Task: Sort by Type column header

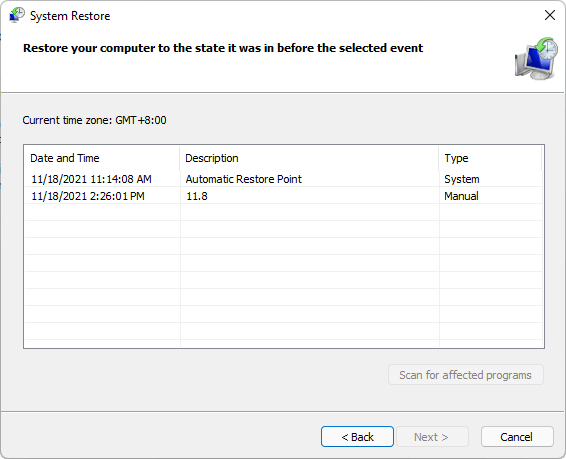Action: (490, 158)
